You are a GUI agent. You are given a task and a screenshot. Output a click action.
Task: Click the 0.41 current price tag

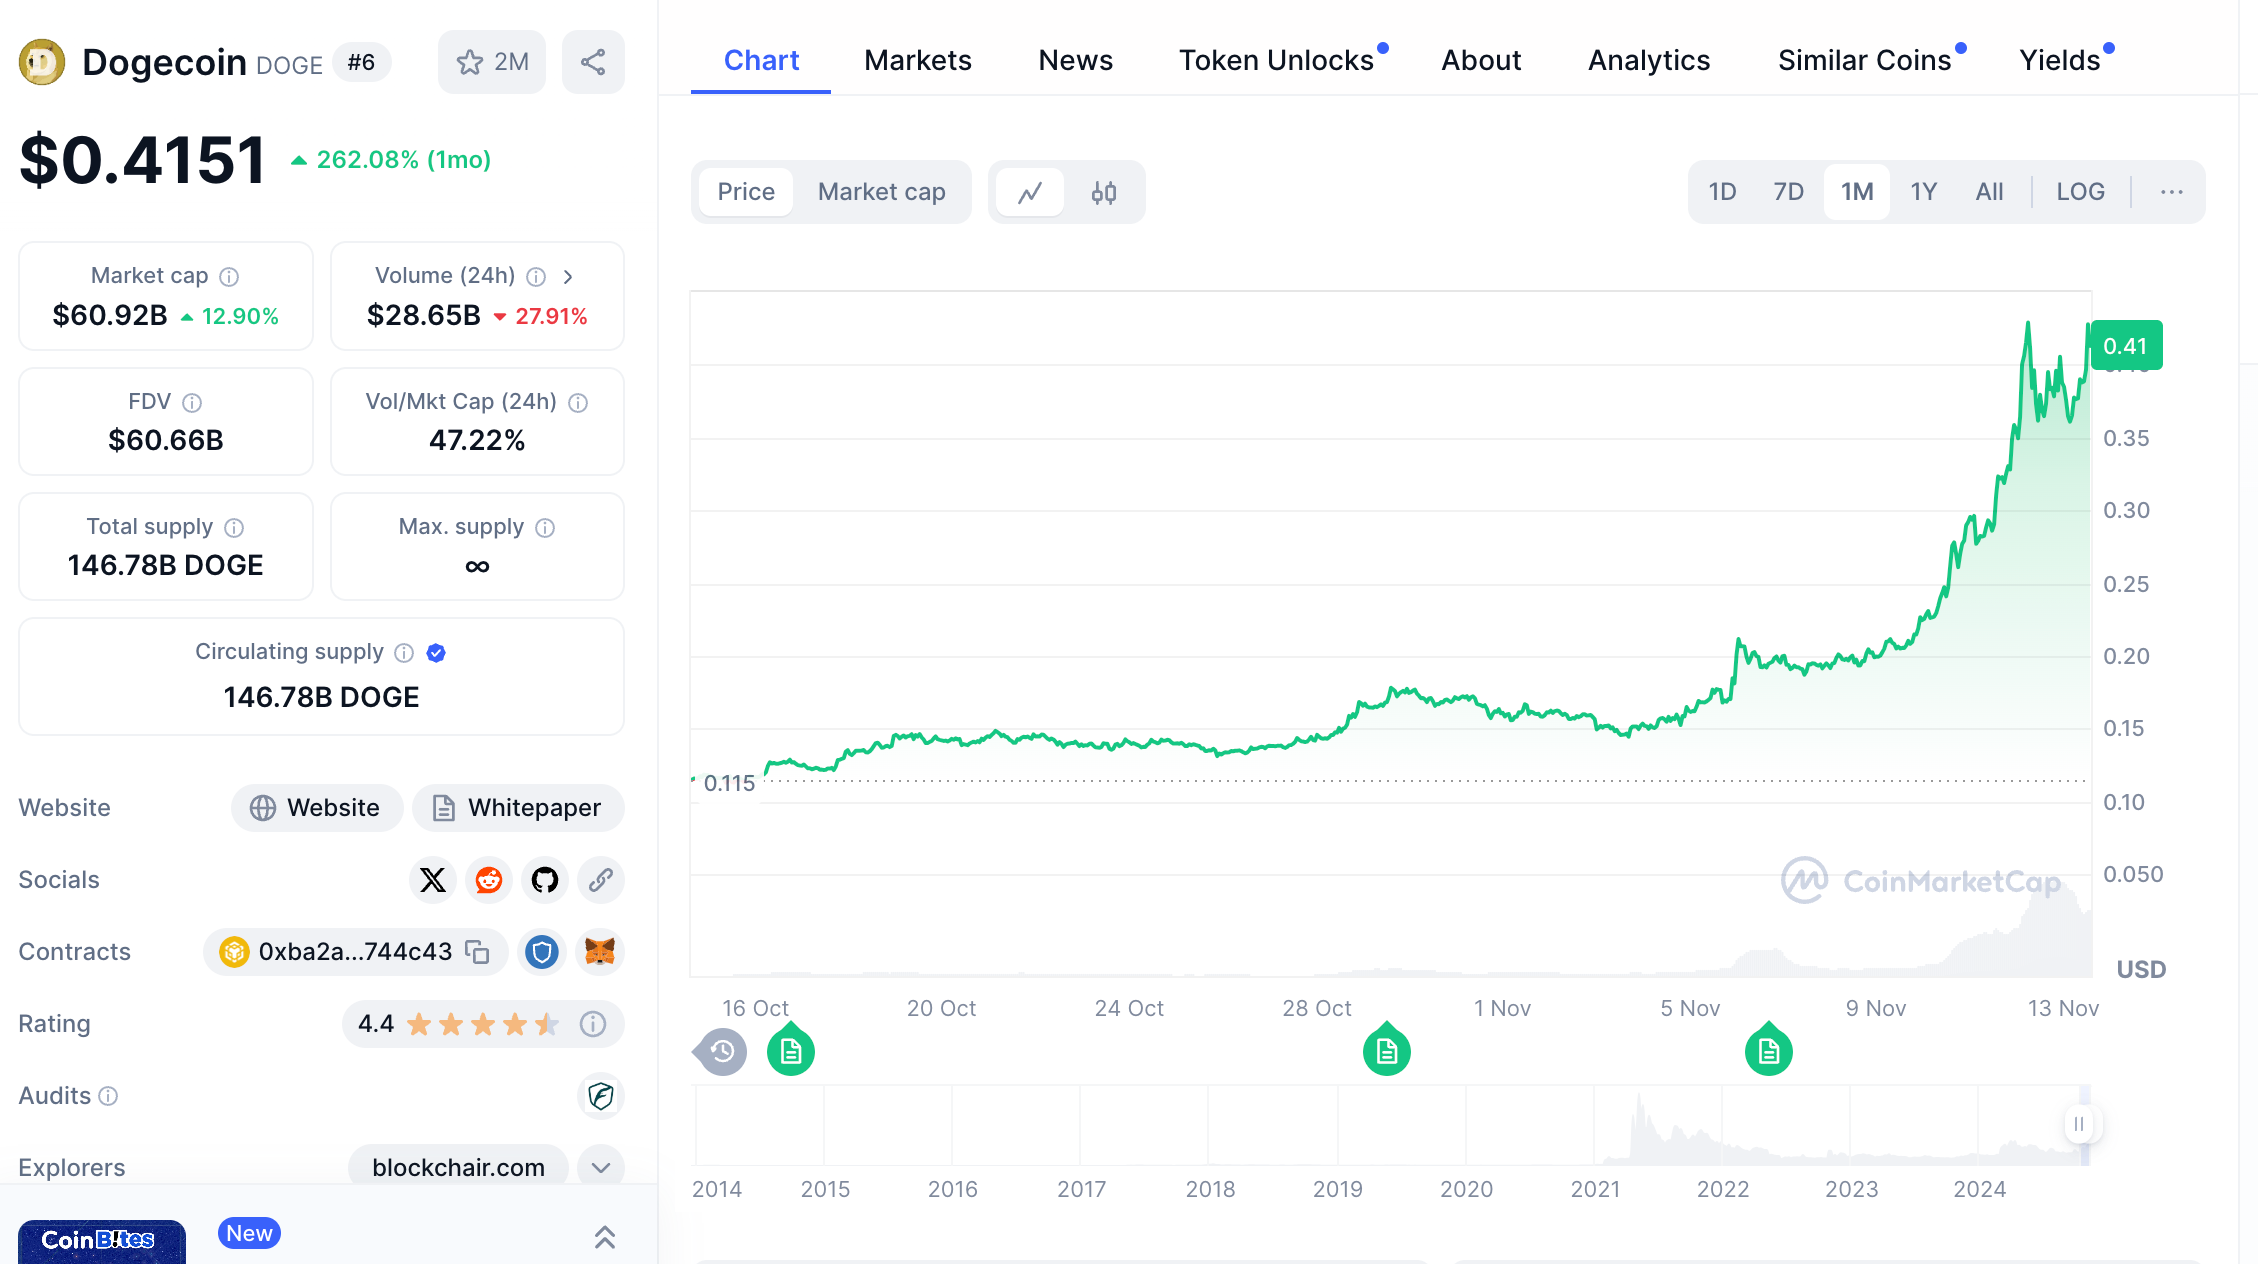(x=2127, y=346)
